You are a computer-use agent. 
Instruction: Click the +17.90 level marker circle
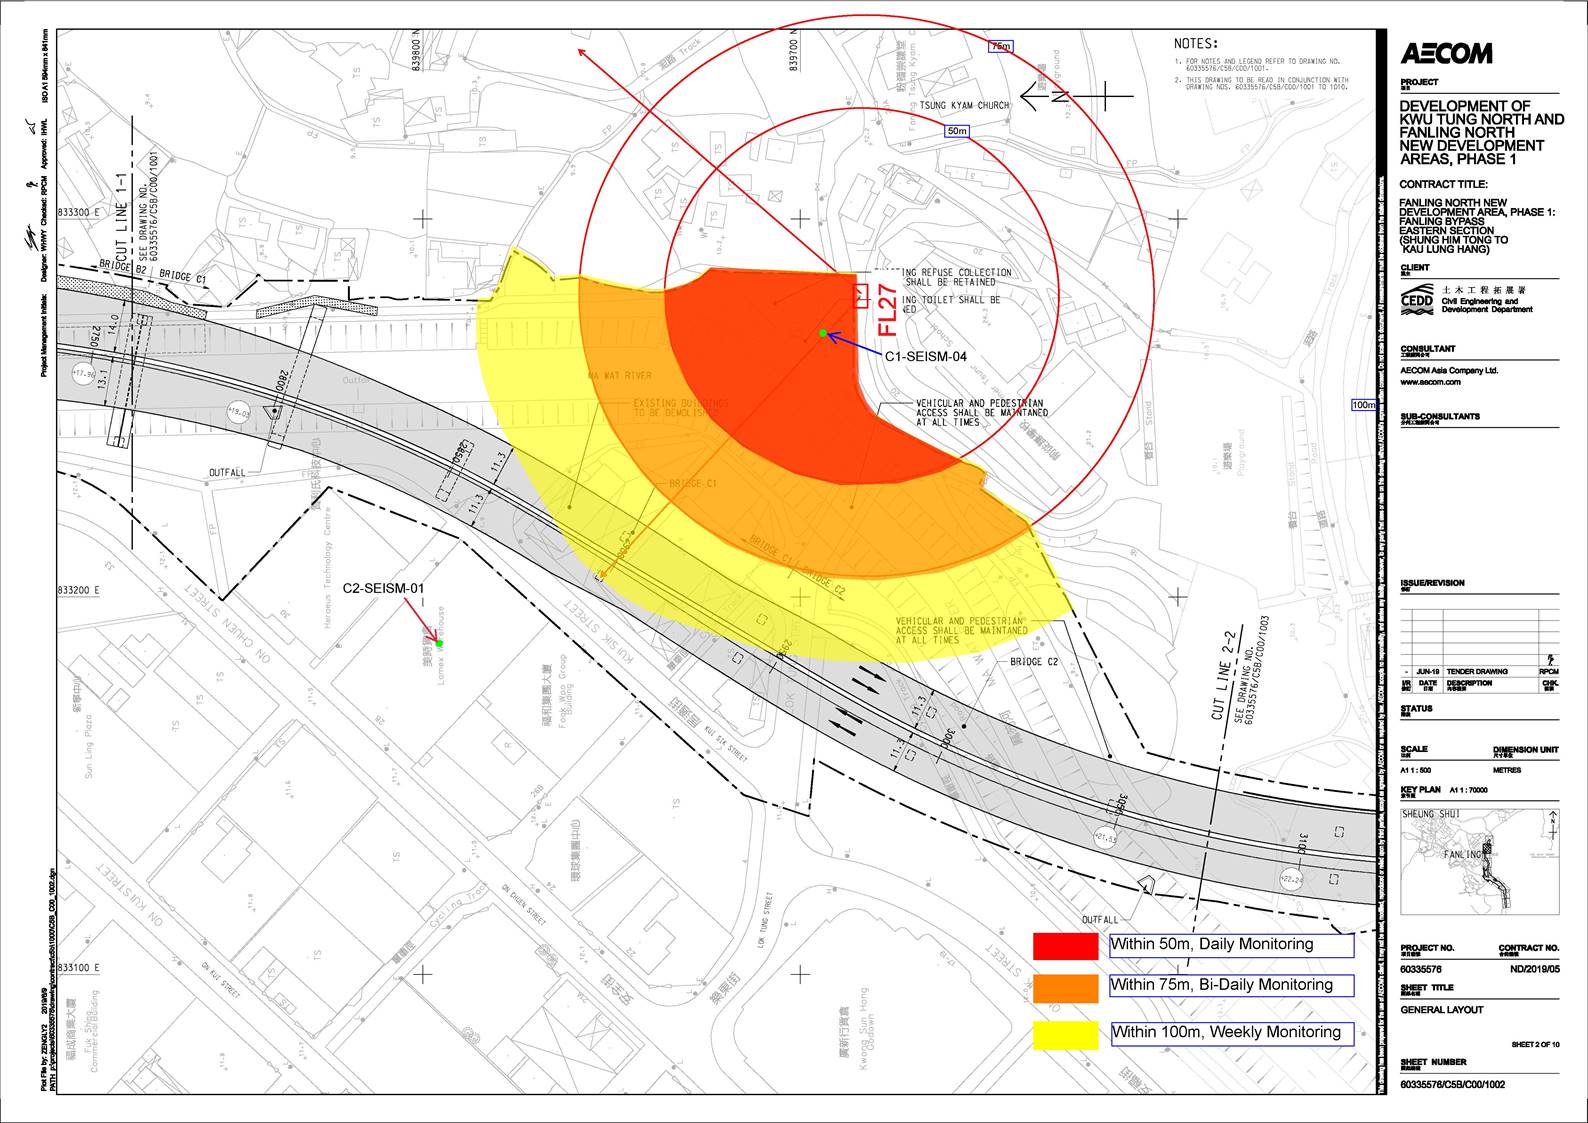point(83,376)
